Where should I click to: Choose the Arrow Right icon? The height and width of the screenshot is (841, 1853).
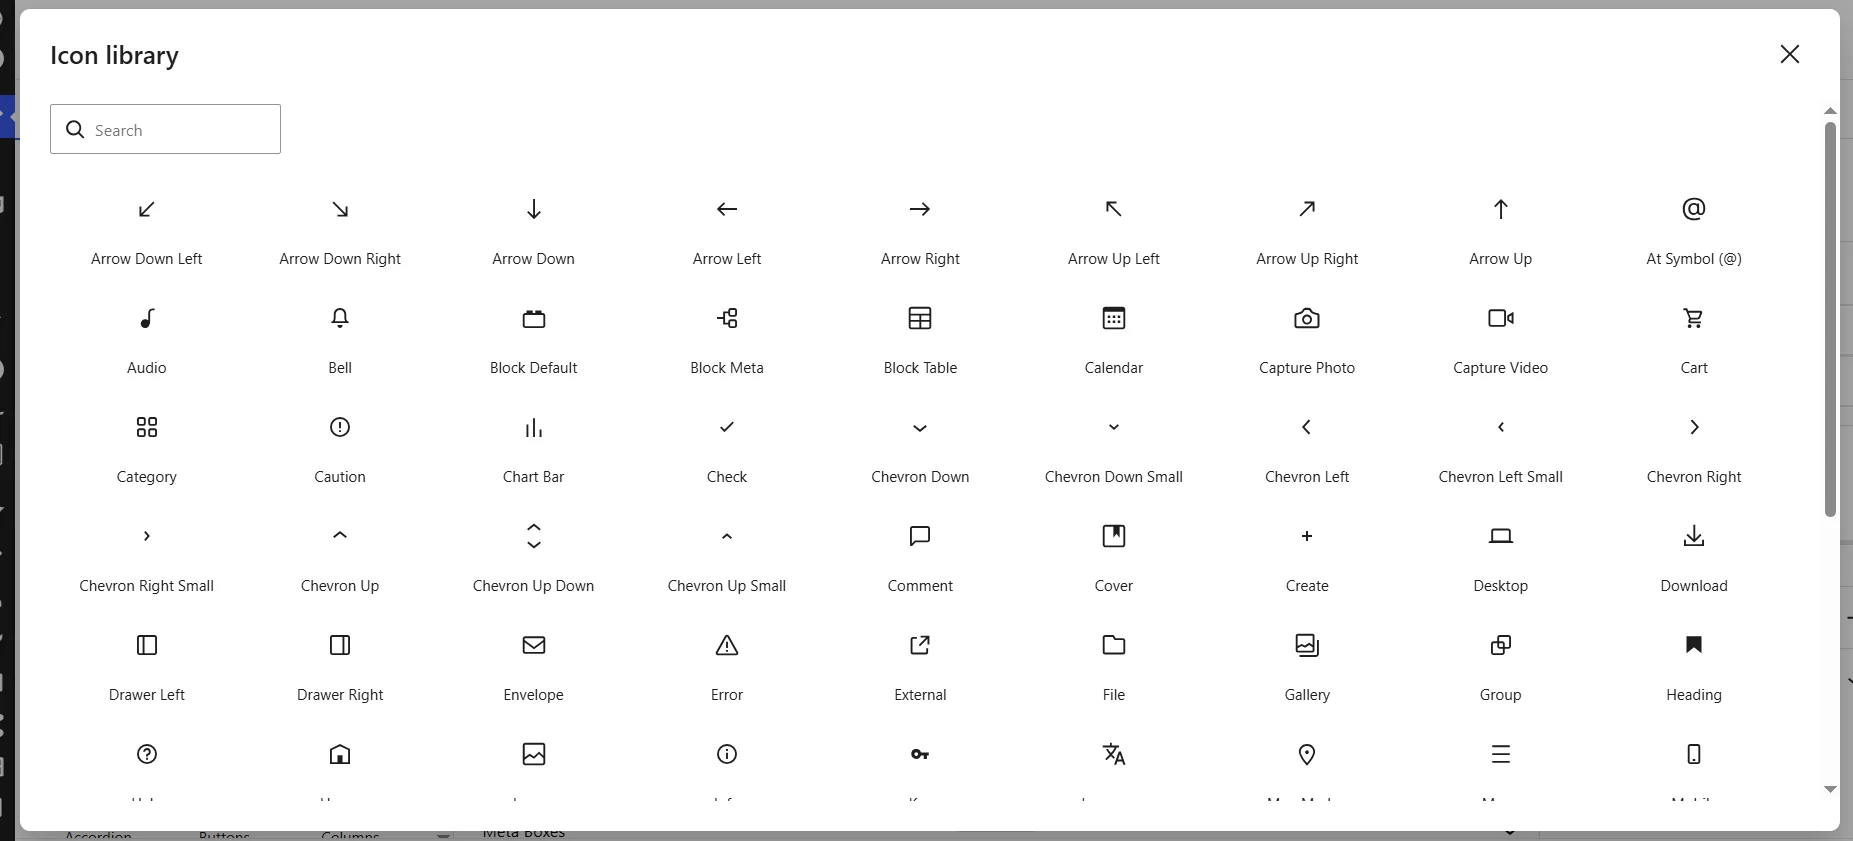pyautogui.click(x=920, y=209)
